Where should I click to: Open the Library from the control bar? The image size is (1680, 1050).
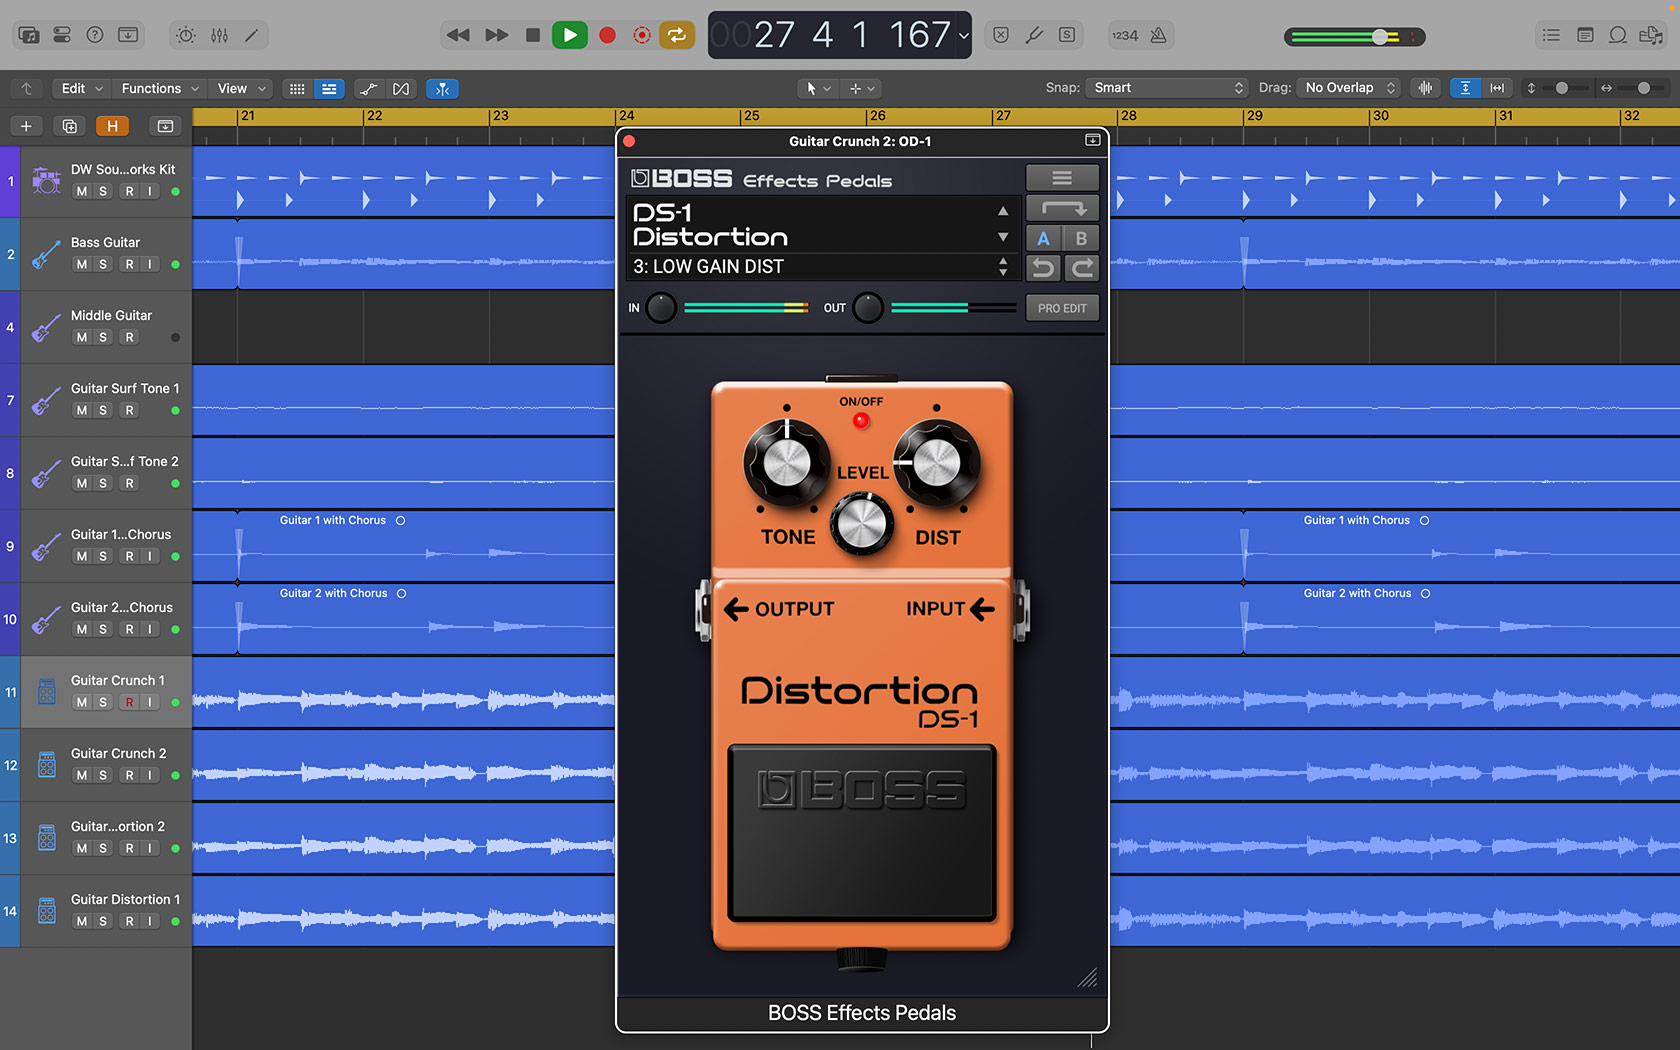point(29,35)
